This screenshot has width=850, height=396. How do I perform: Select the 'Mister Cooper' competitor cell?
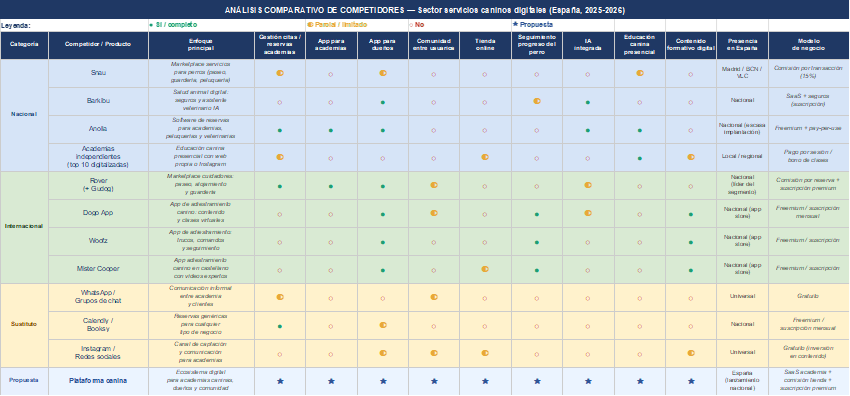click(x=98, y=269)
